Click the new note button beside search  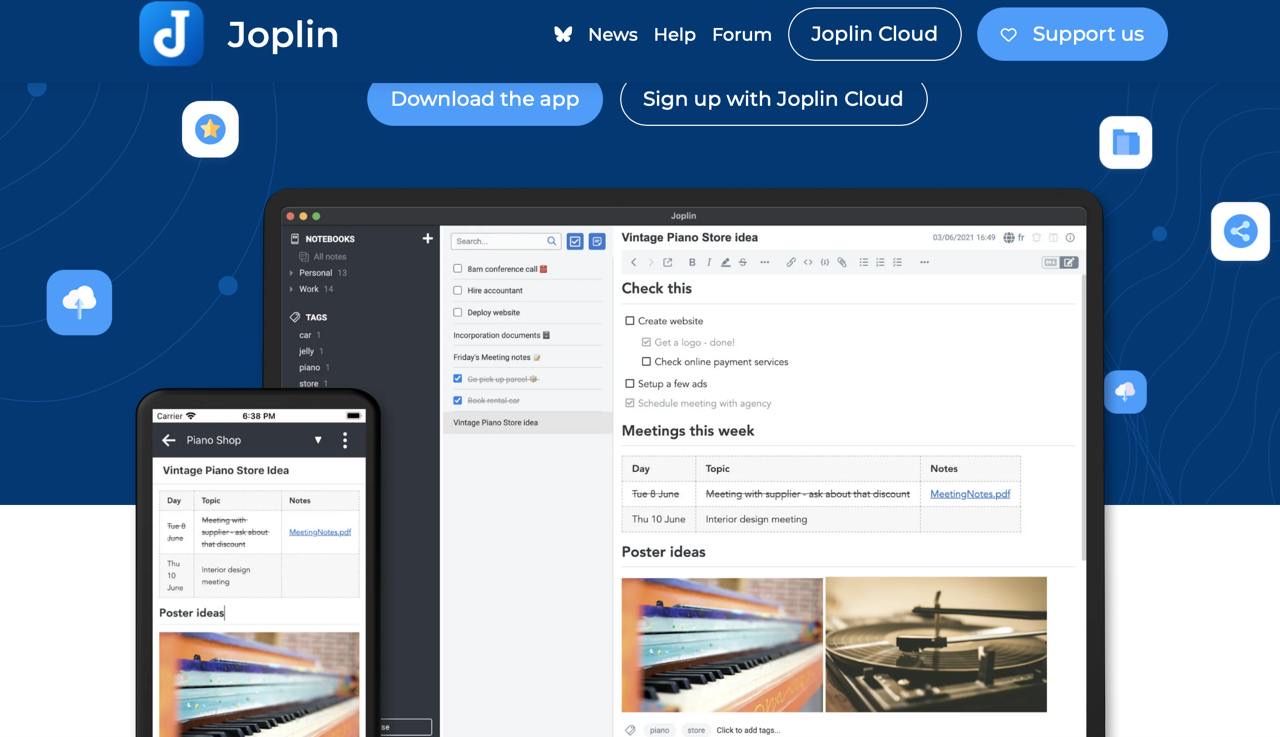(x=597, y=241)
